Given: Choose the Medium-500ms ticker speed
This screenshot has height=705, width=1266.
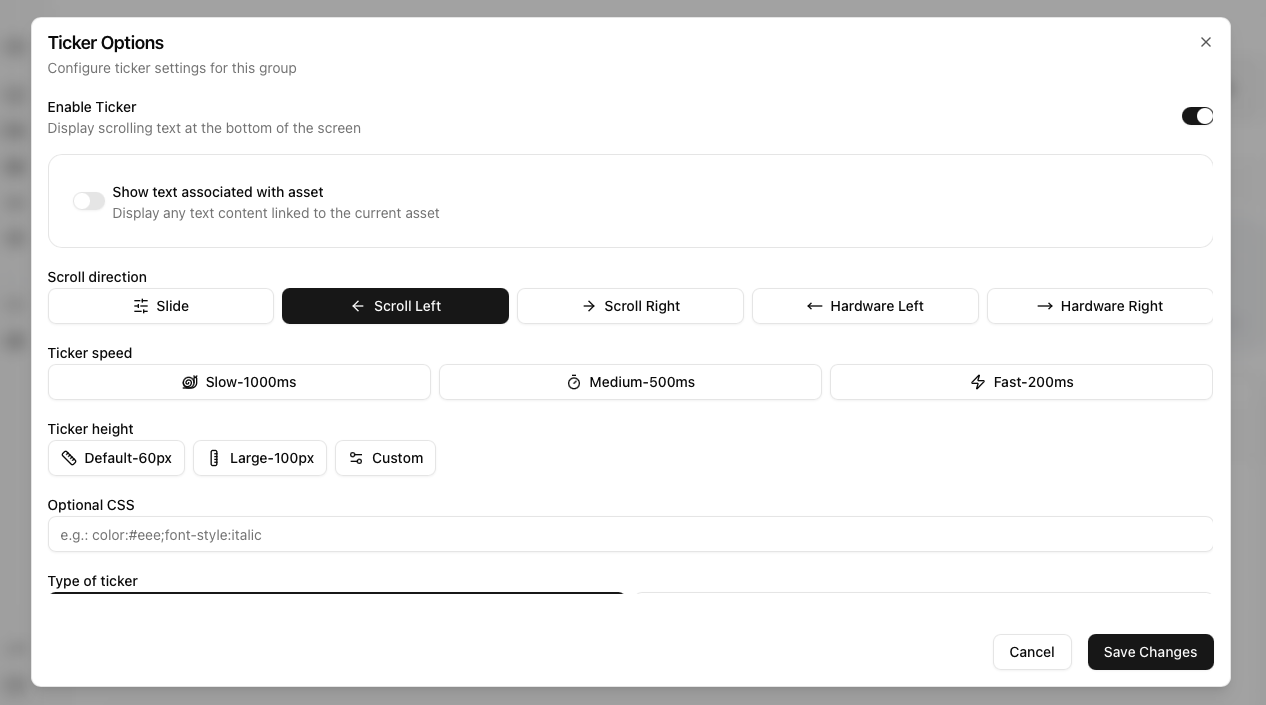Looking at the screenshot, I should pyautogui.click(x=630, y=382).
